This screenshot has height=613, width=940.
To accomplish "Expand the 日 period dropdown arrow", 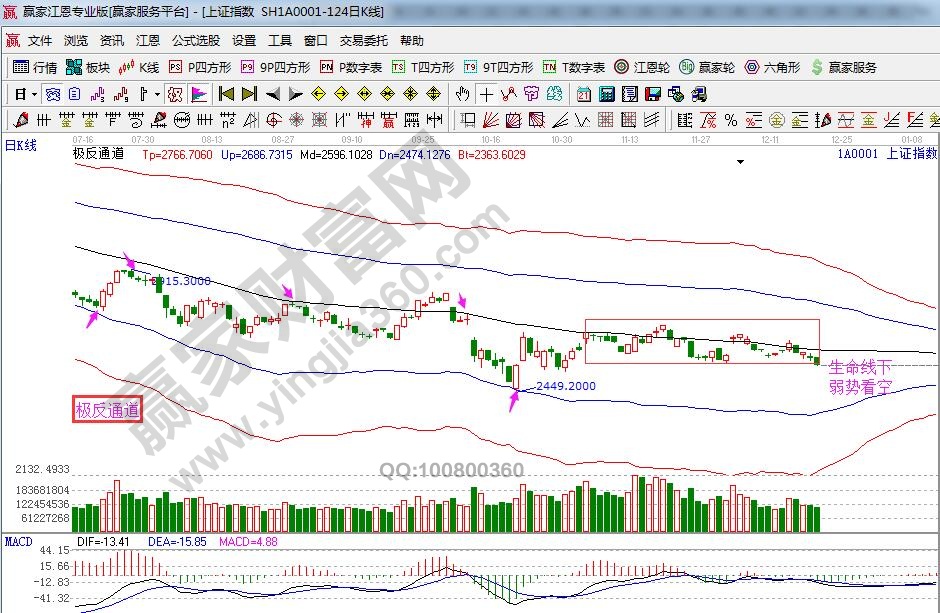I will tap(34, 94).
